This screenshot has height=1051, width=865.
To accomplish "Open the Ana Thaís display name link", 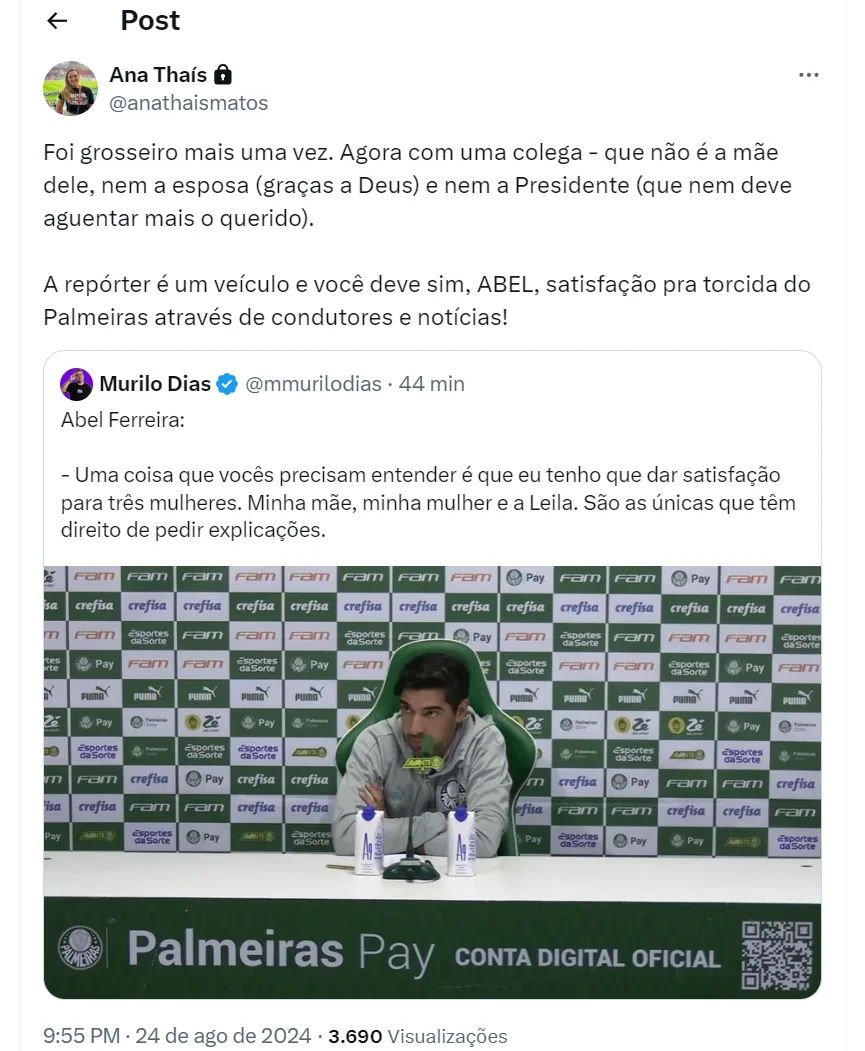I will pyautogui.click(x=158, y=75).
